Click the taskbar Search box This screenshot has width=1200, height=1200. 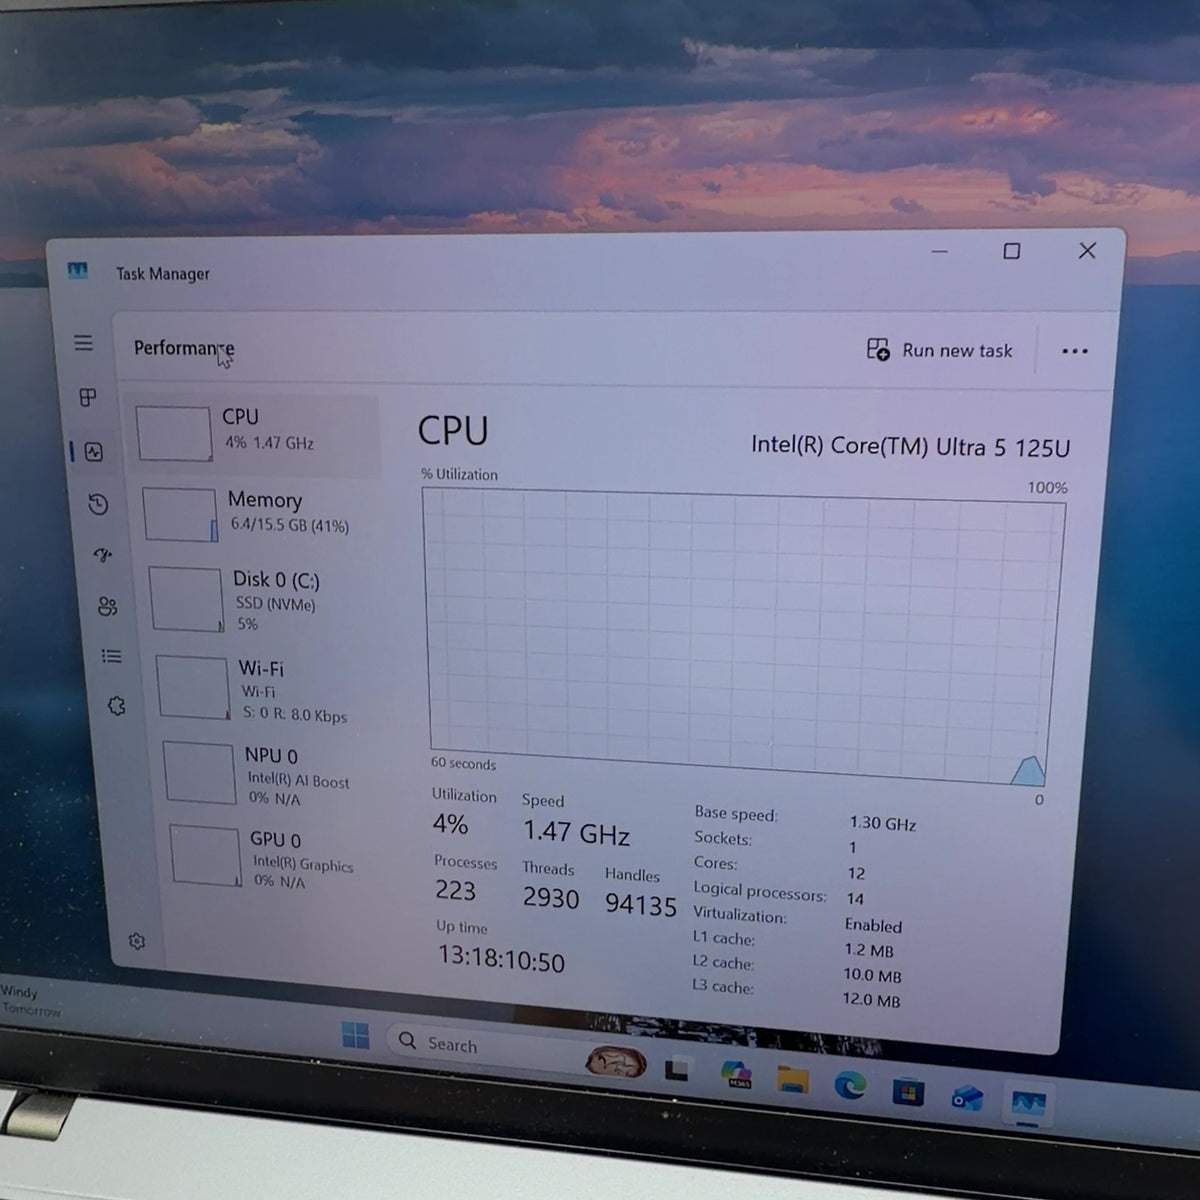[x=484, y=1043]
